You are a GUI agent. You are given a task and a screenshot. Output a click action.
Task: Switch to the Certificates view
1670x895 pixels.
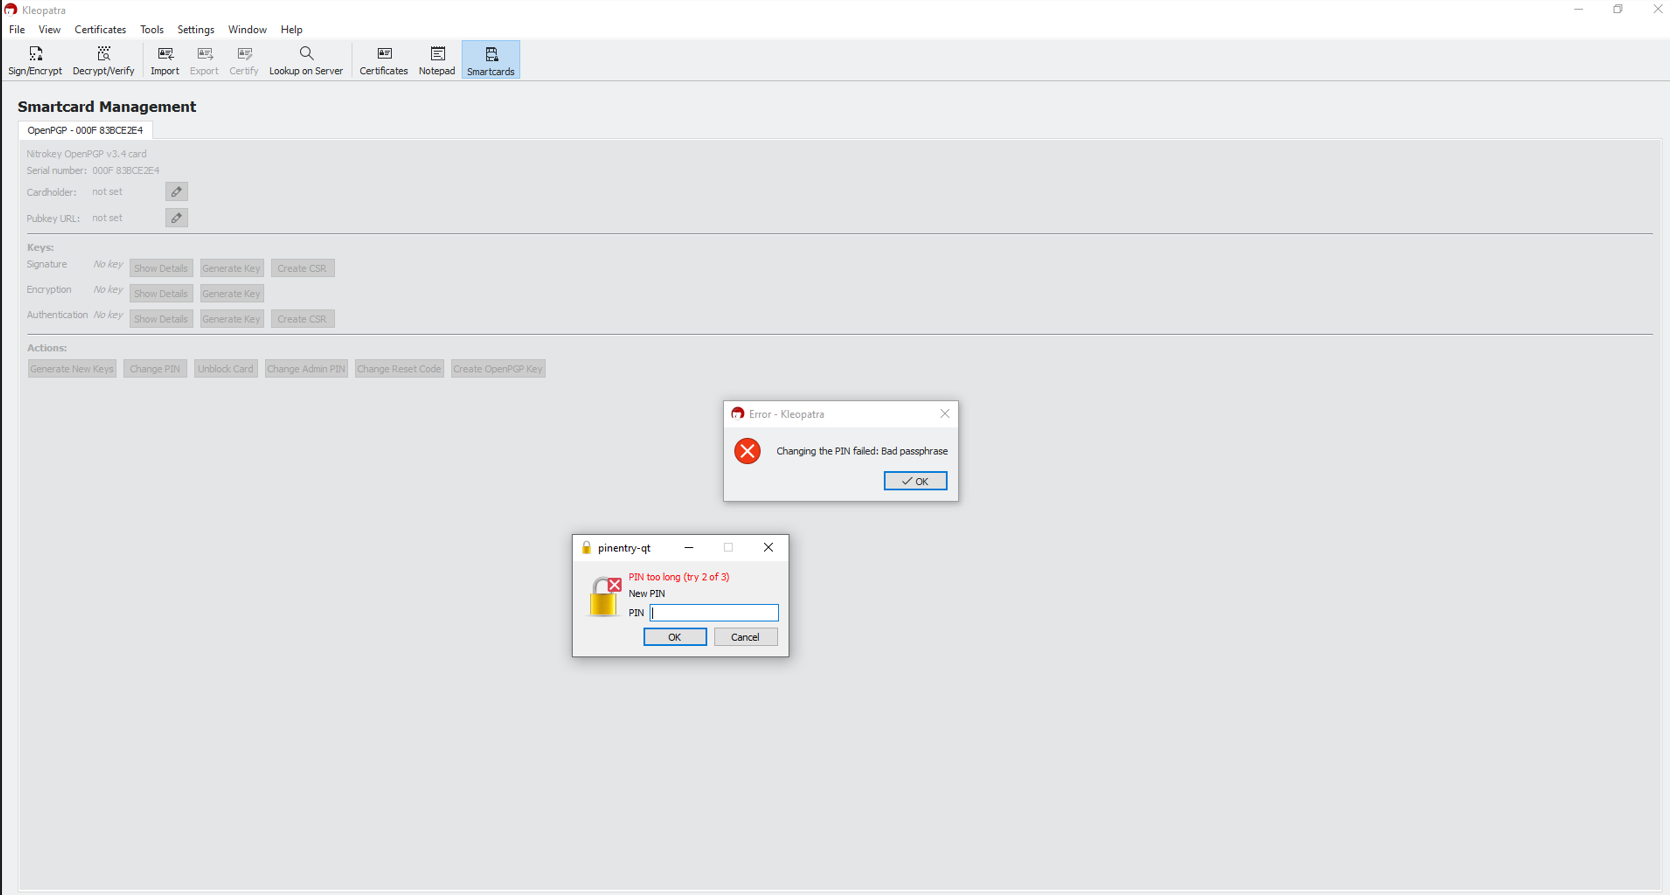pyautogui.click(x=383, y=60)
